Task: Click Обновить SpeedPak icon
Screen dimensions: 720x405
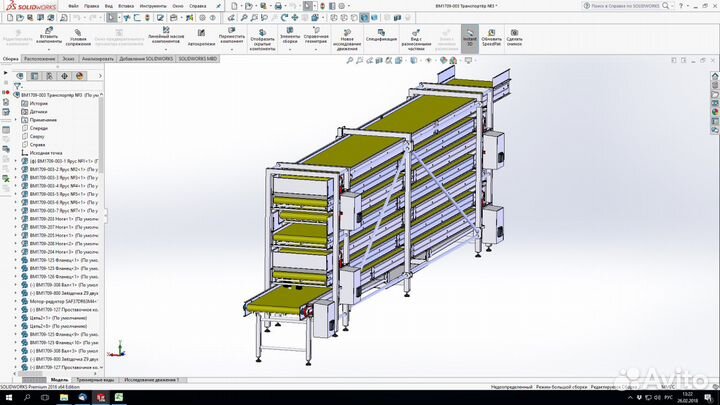Action: tap(492, 36)
